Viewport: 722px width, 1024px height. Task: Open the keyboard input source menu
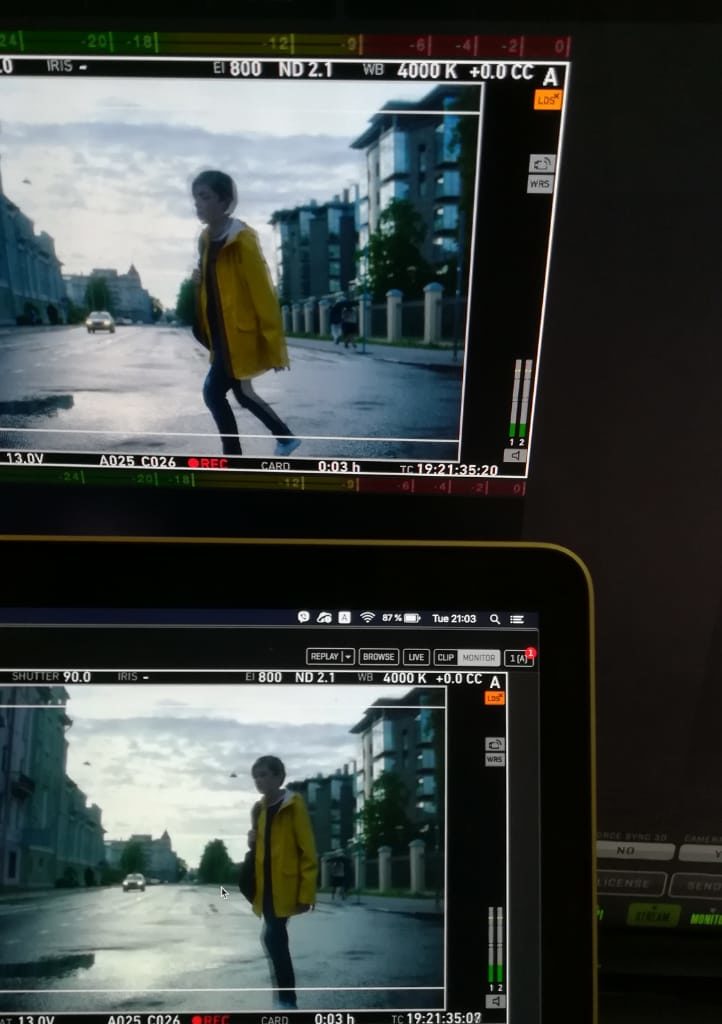344,618
